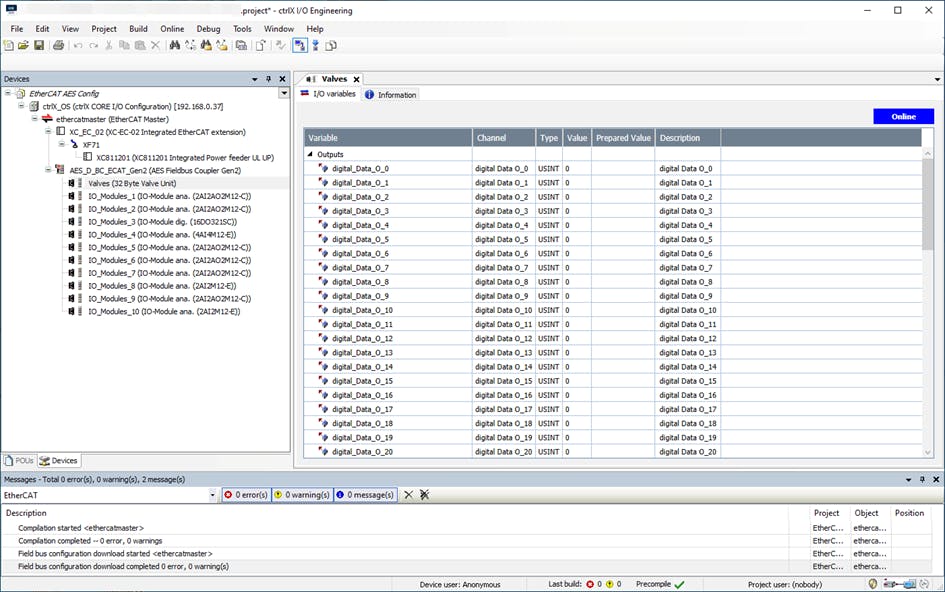Click the blue download arrow toolbar icon
945x592 pixels.
tap(315, 45)
